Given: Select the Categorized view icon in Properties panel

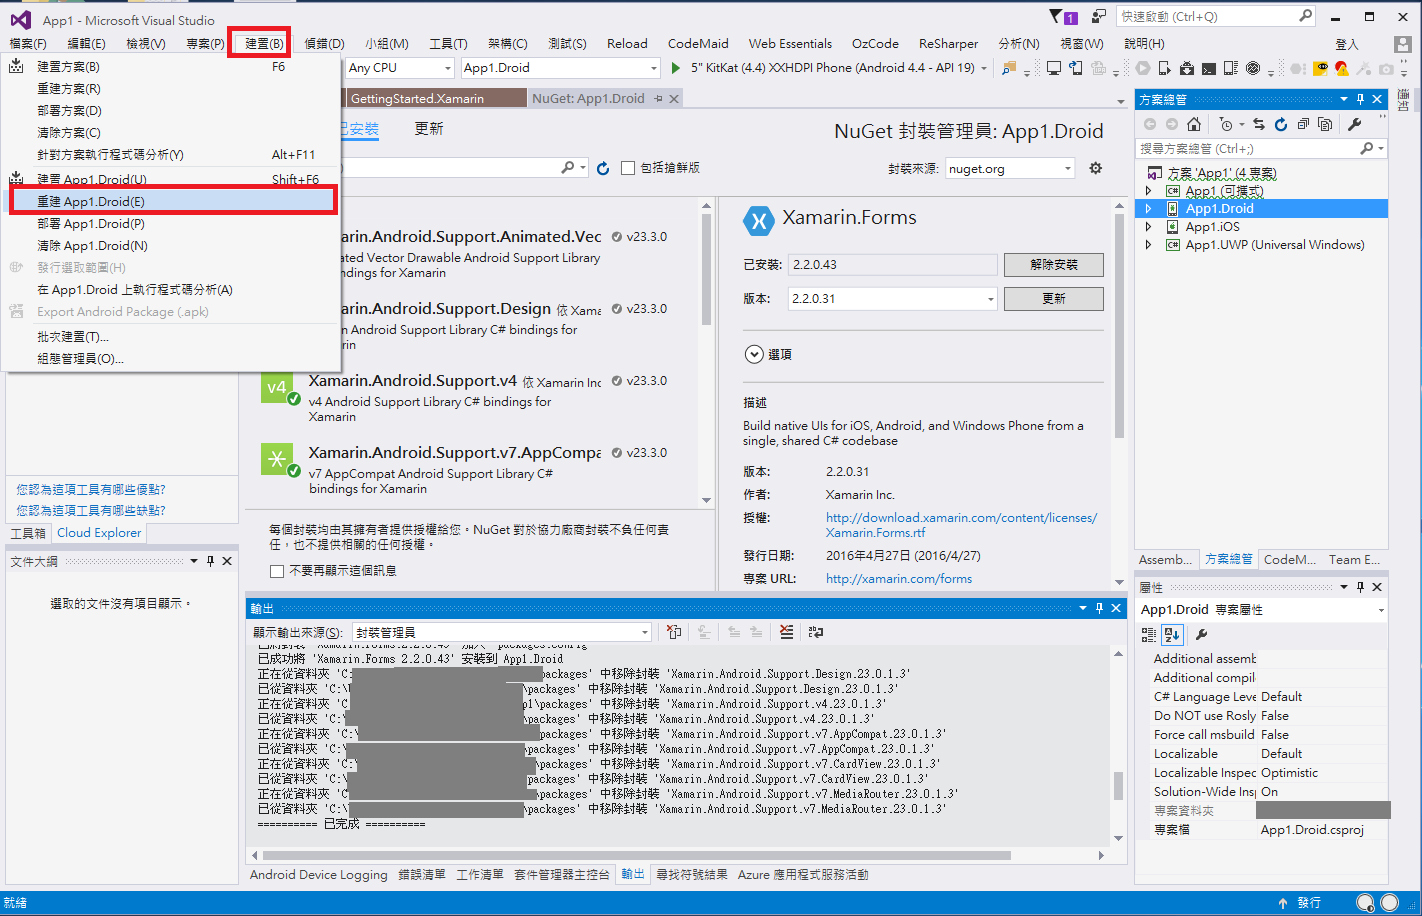Looking at the screenshot, I should pyautogui.click(x=1149, y=634).
